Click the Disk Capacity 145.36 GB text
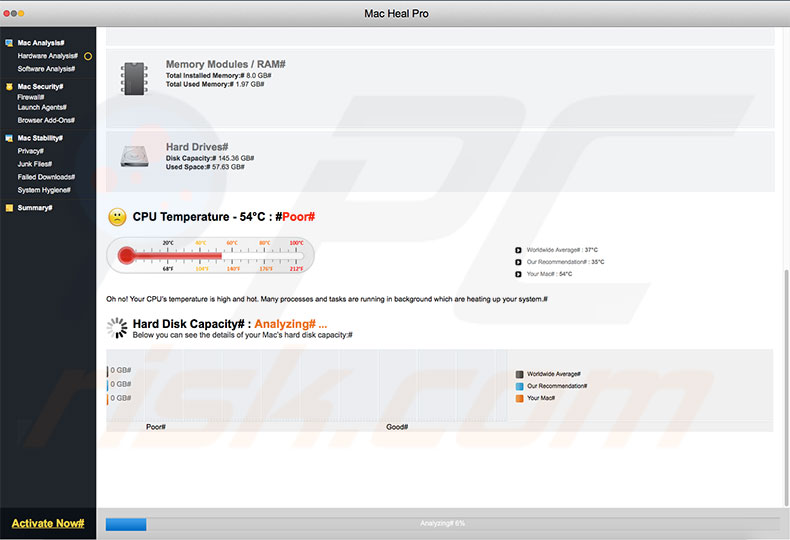The width and height of the screenshot is (790, 540). [210, 158]
